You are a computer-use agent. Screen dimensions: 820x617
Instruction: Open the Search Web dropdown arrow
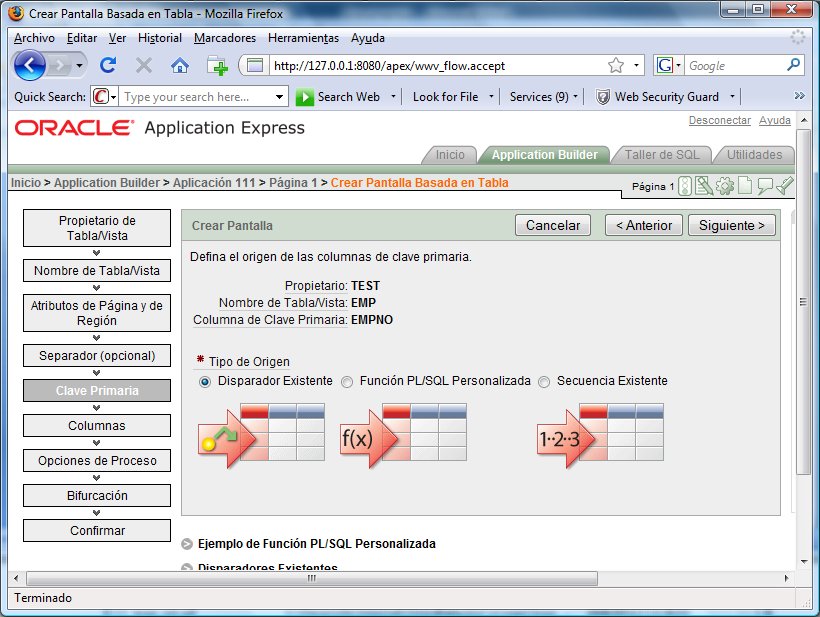(393, 97)
